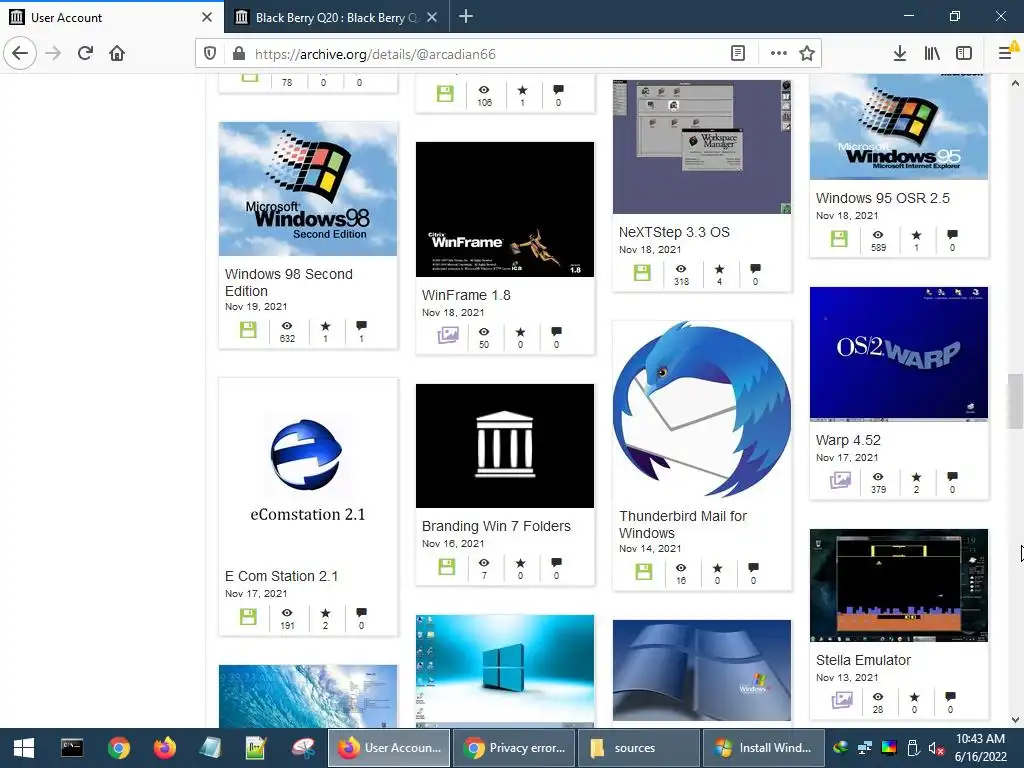Viewport: 1024px width, 768px height.
Task: Click software icon on Windows 98 card
Action: 248,330
